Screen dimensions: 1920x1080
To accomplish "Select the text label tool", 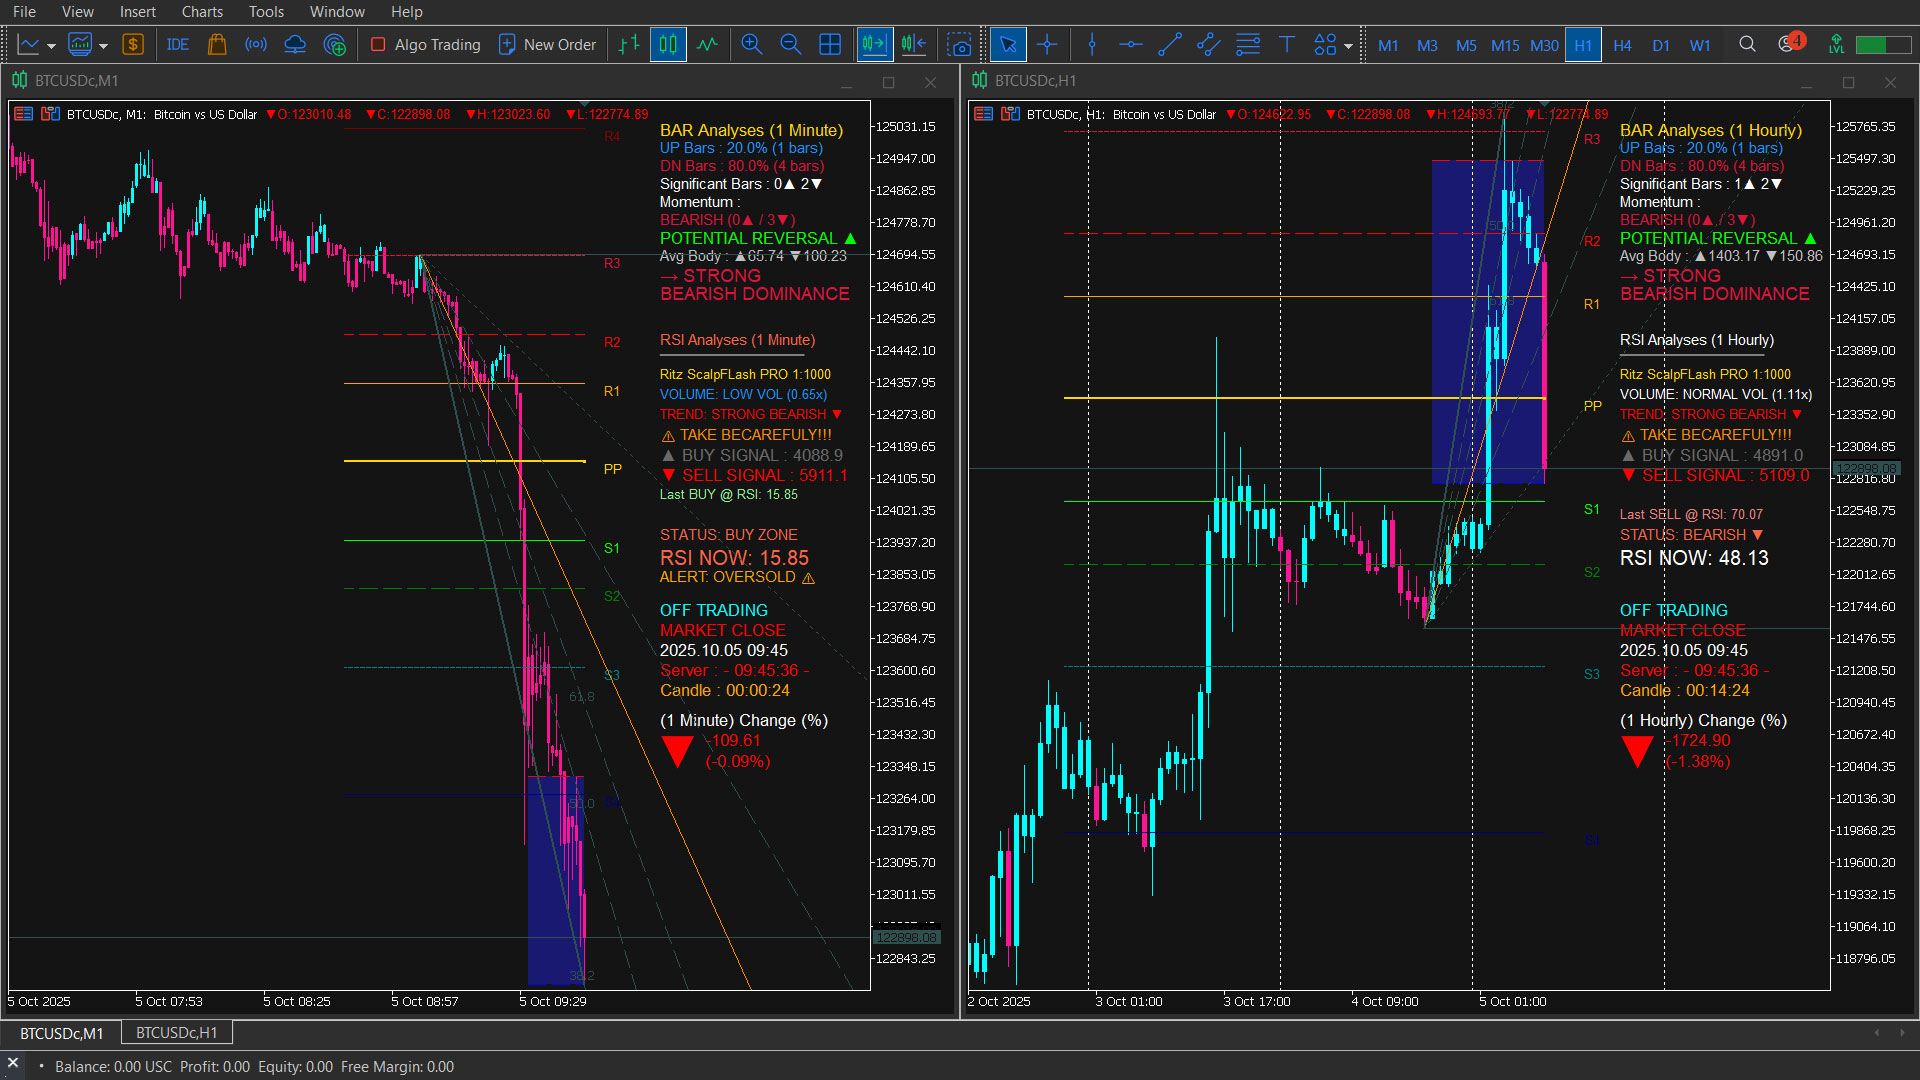I will tap(1287, 45).
